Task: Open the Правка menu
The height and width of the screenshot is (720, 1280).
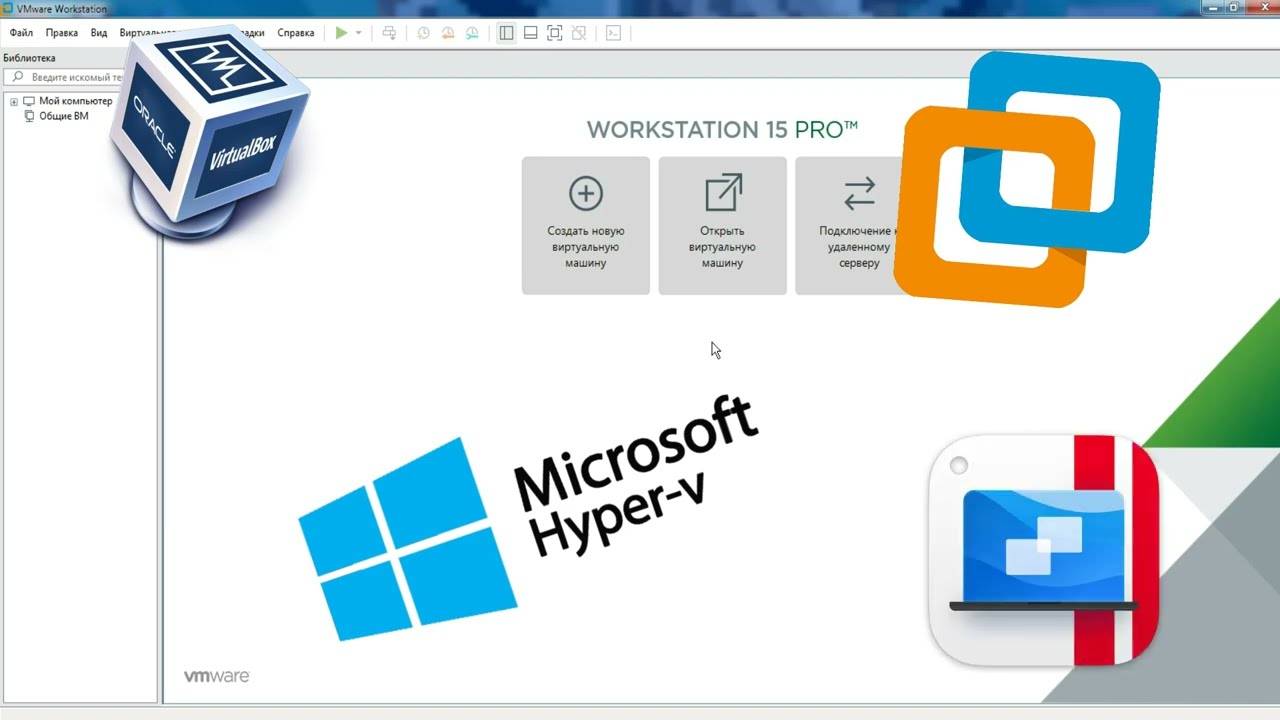Action: pyautogui.click(x=62, y=33)
